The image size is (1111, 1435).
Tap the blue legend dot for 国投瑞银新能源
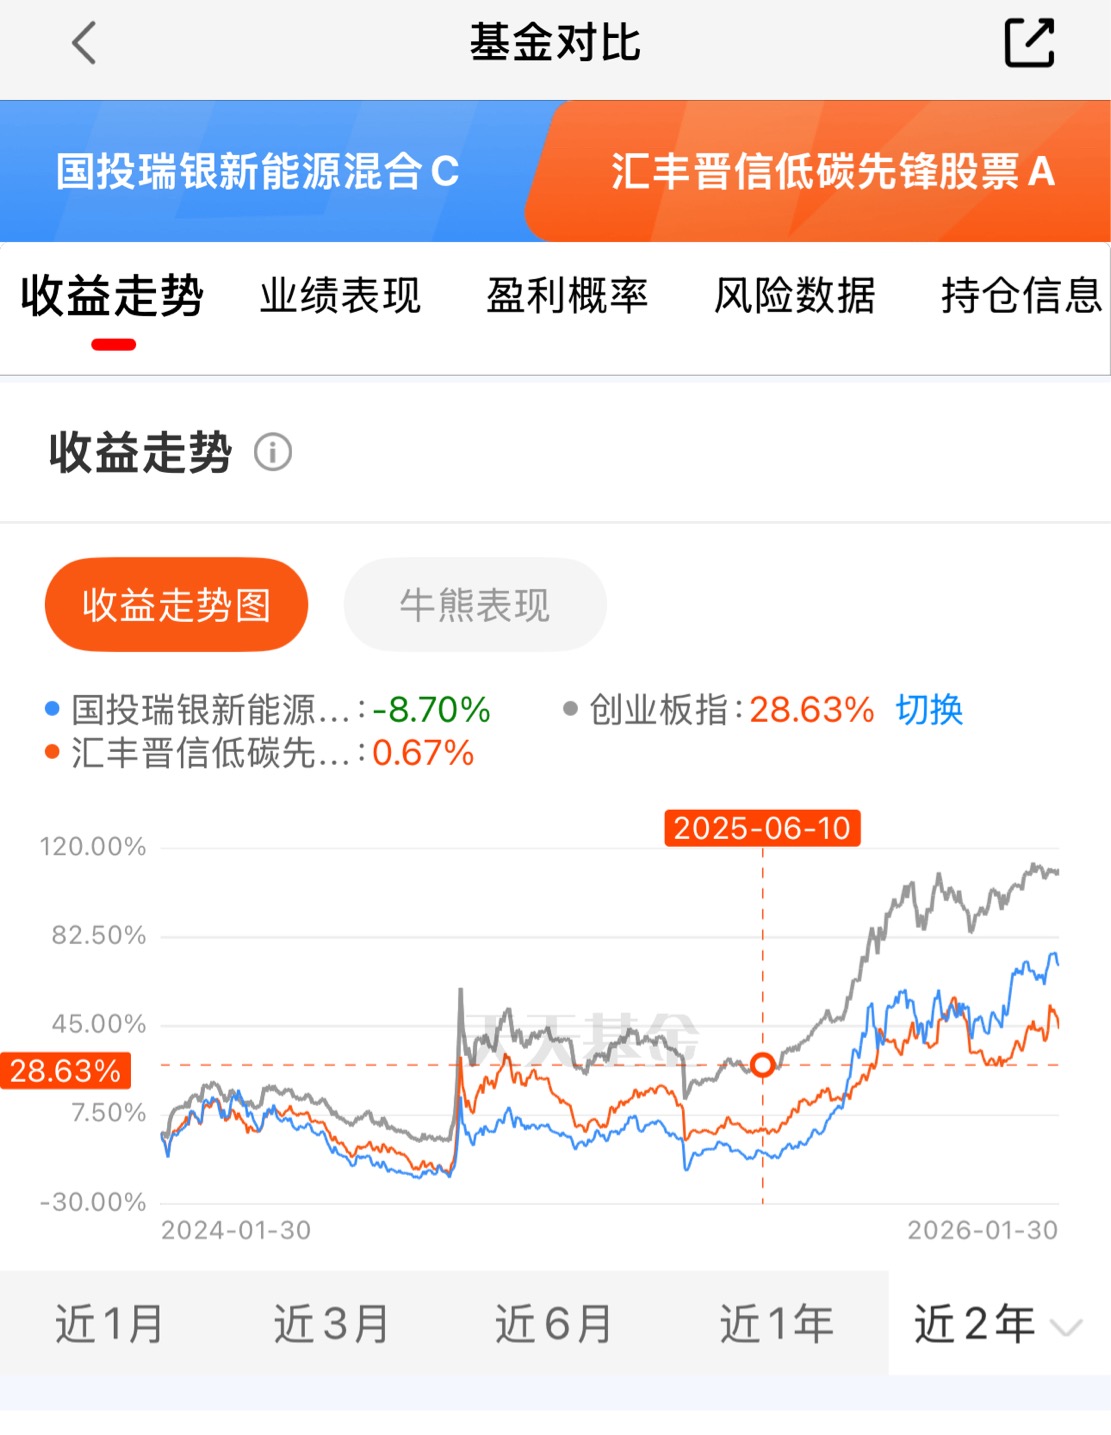point(53,709)
